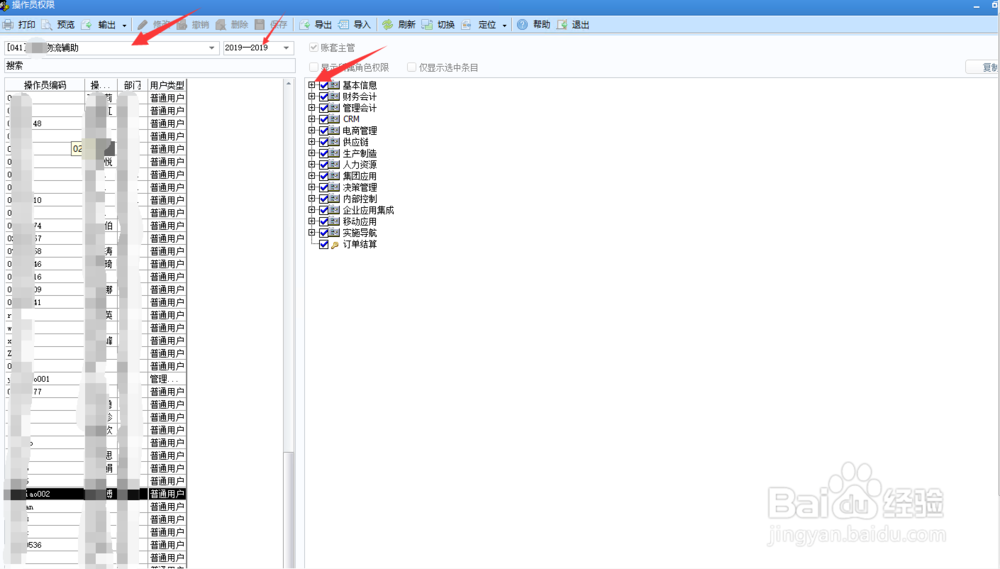Uncheck the CRM permission checkbox
The width and height of the screenshot is (1000, 569).
[x=324, y=119]
